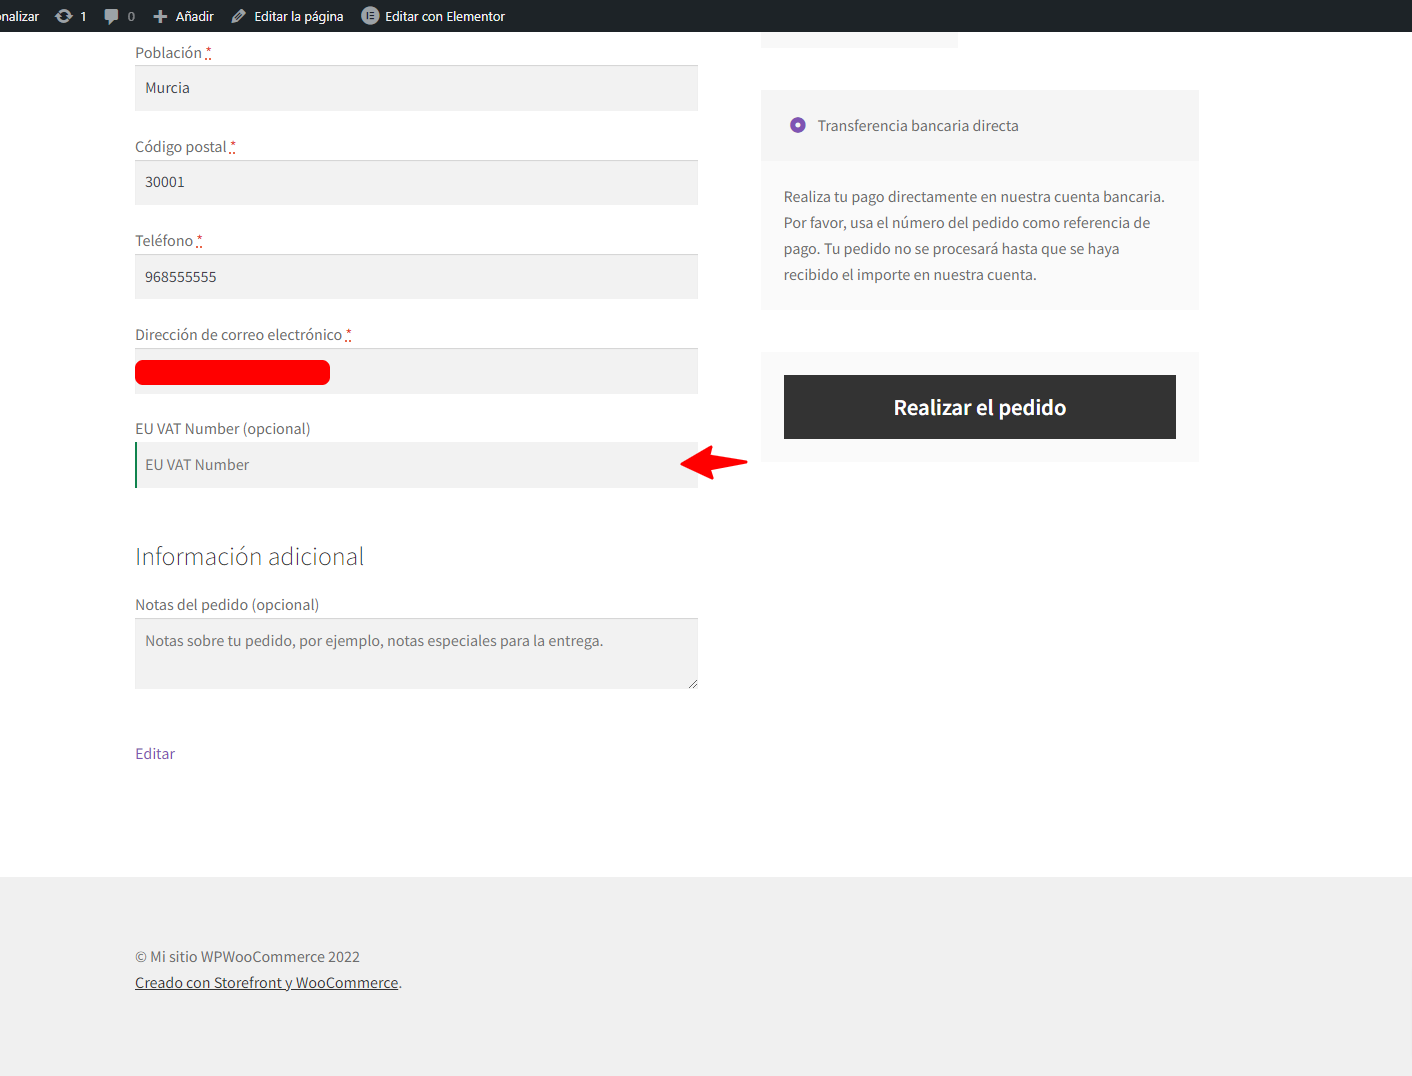Image resolution: width=1412 pixels, height=1076 pixels.
Task: Click the Teléfono input field
Action: tap(416, 277)
